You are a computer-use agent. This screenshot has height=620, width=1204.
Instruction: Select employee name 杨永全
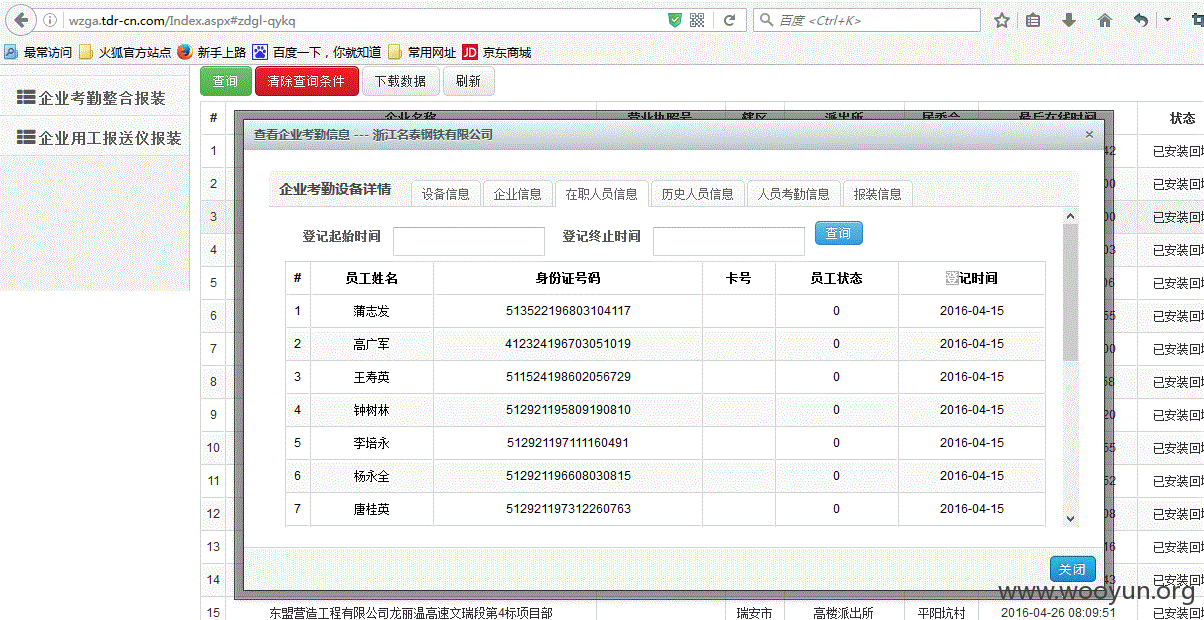(x=372, y=476)
